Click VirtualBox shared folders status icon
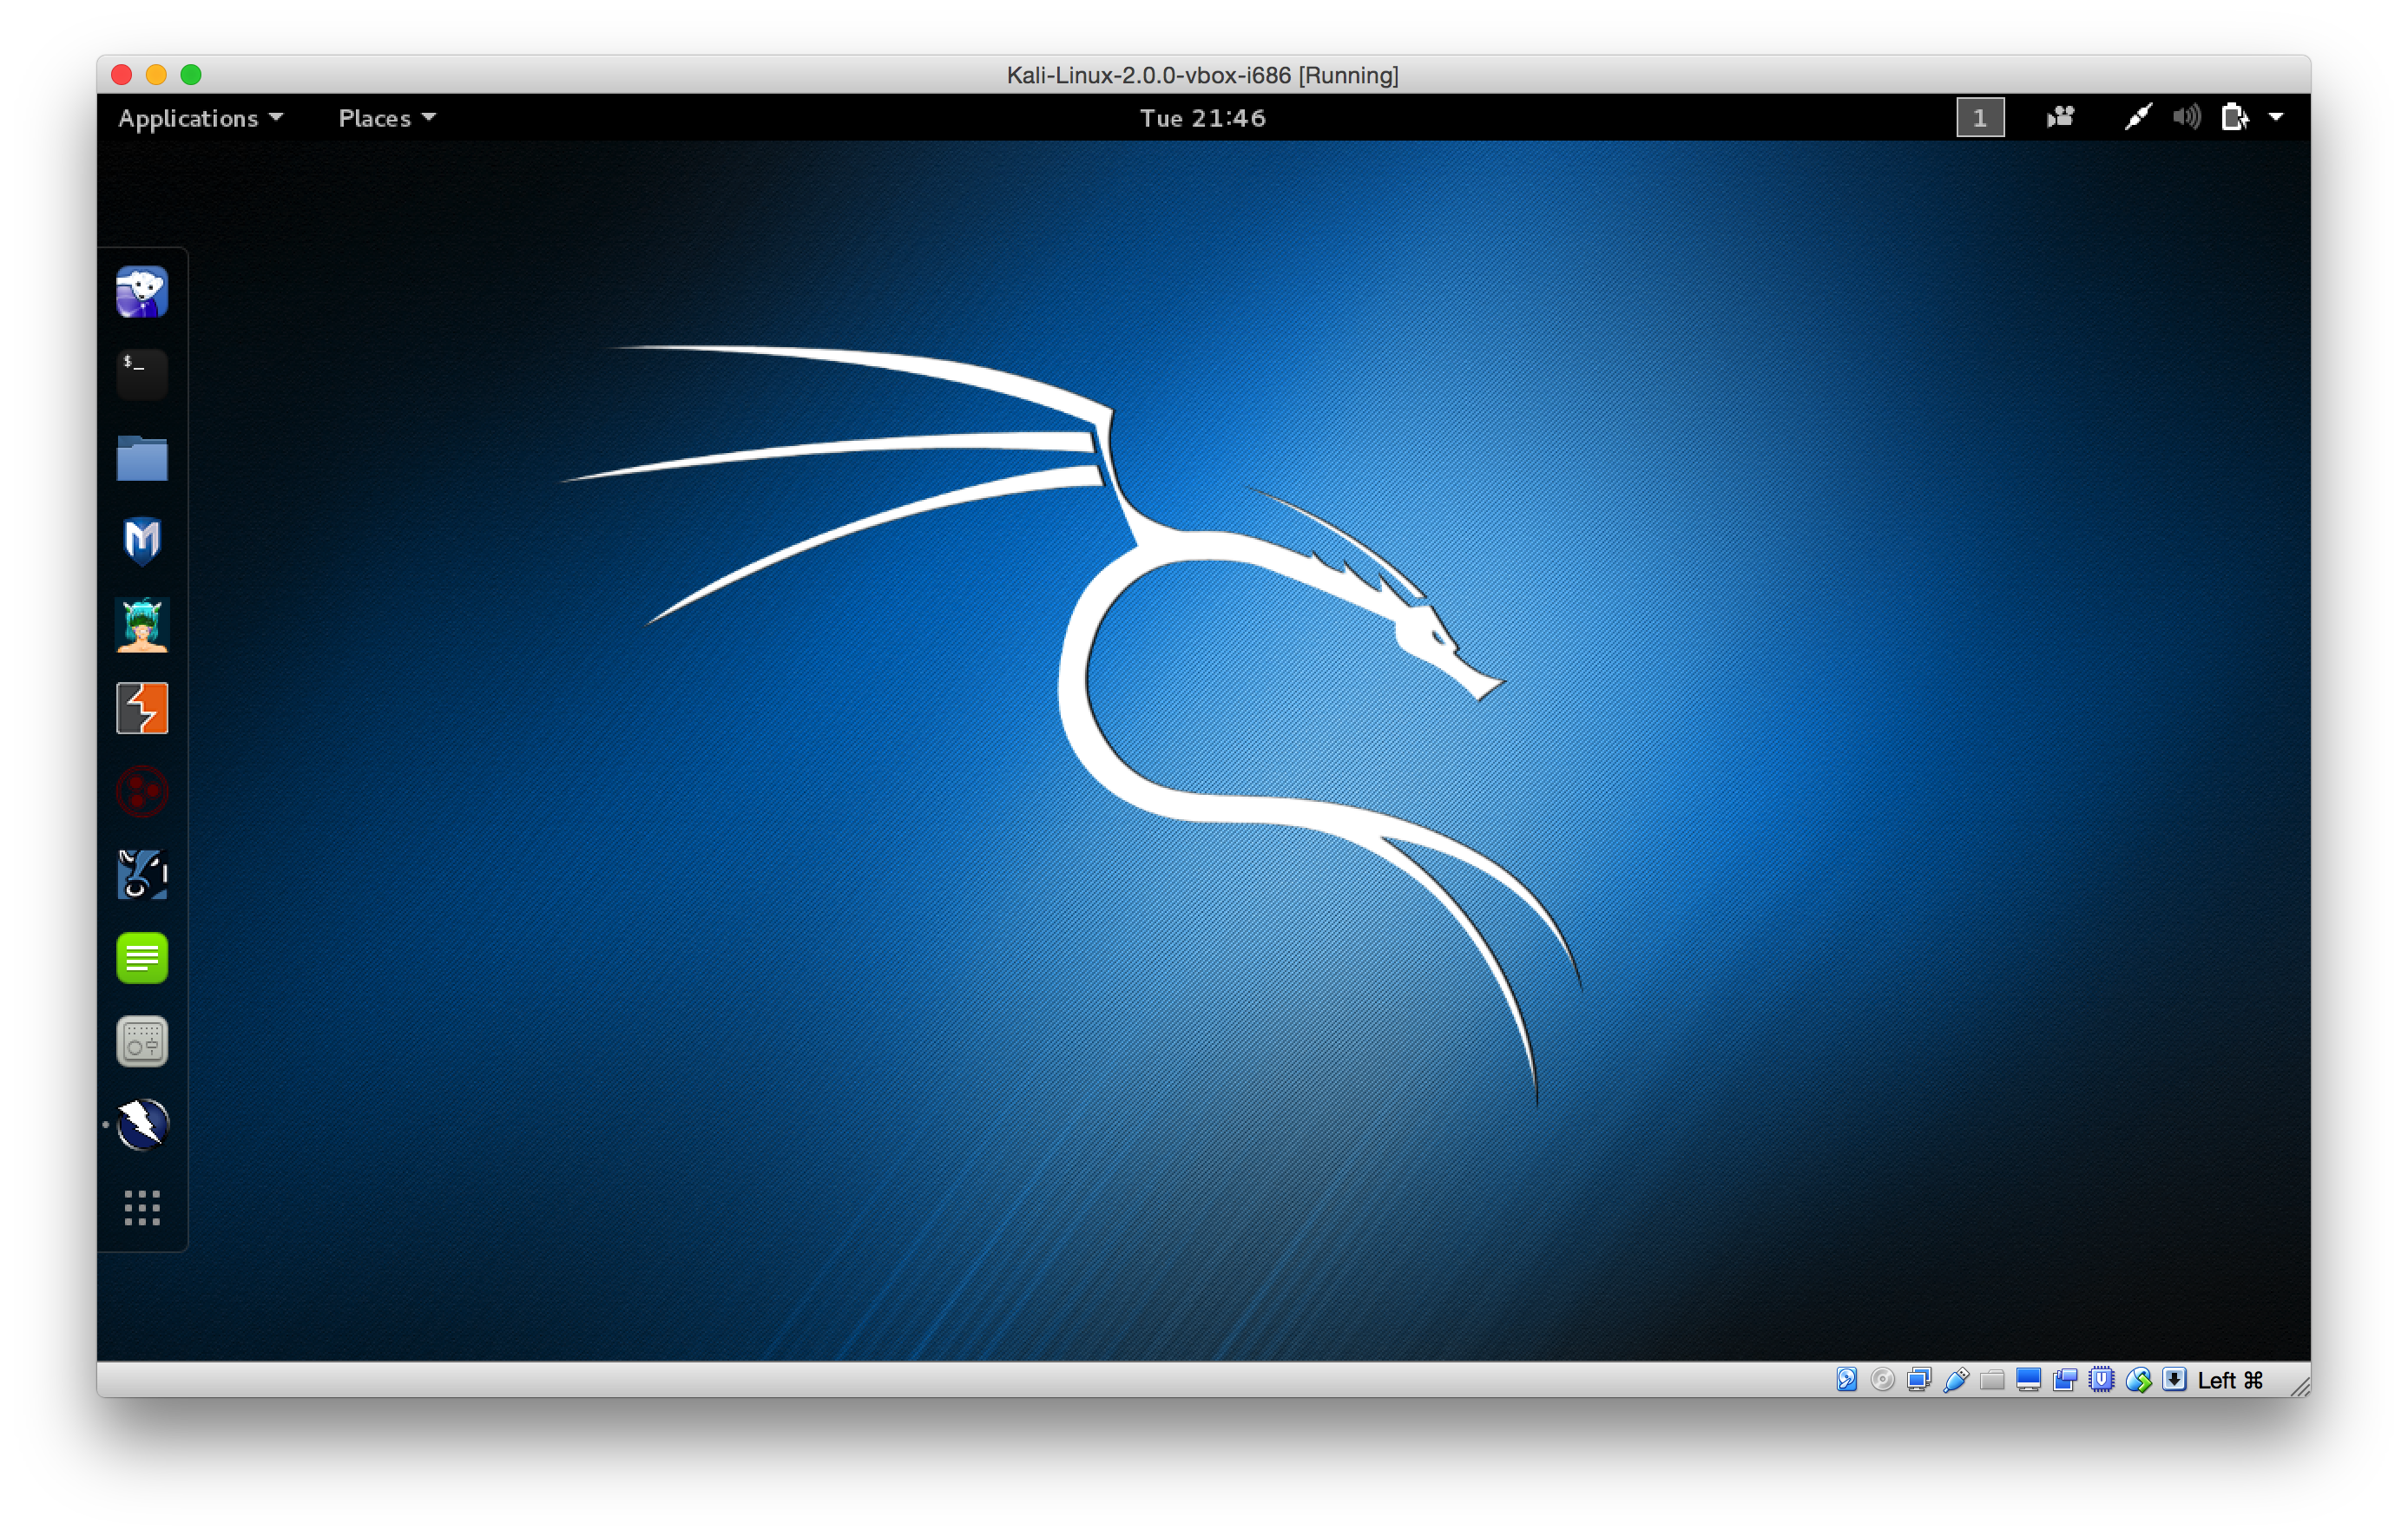This screenshot has height=1536, width=2408. [1992, 1380]
